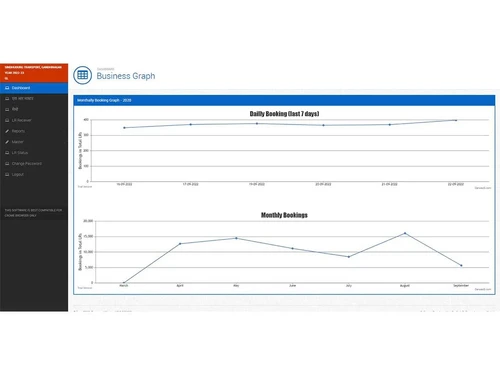
Task: Click the Daily Booking (last 7 days) chart title
Action: [x=284, y=114]
